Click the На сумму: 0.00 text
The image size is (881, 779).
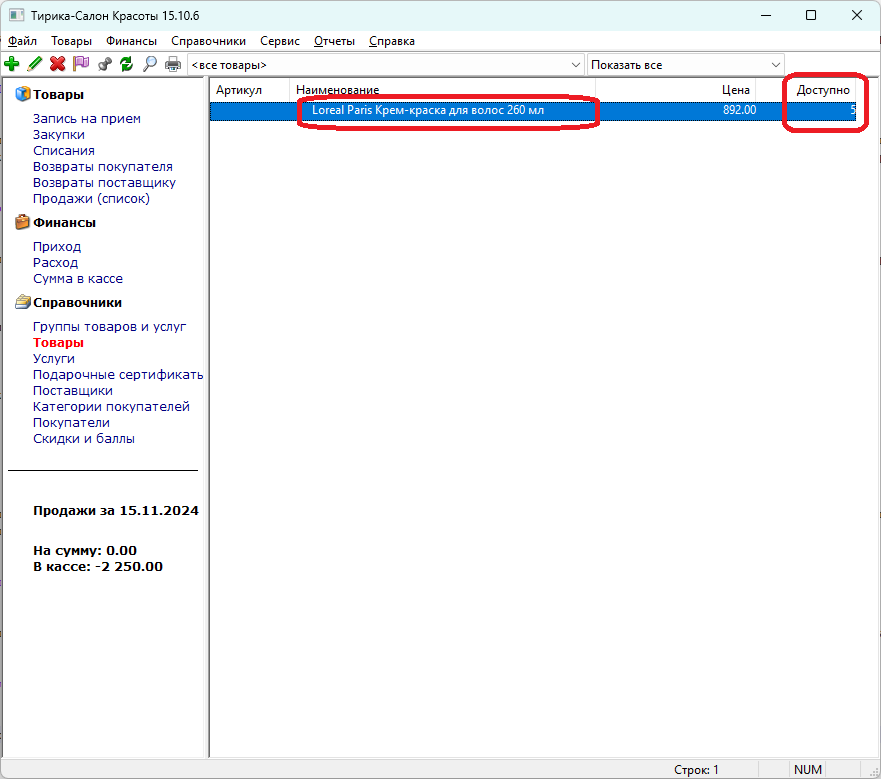tap(85, 550)
